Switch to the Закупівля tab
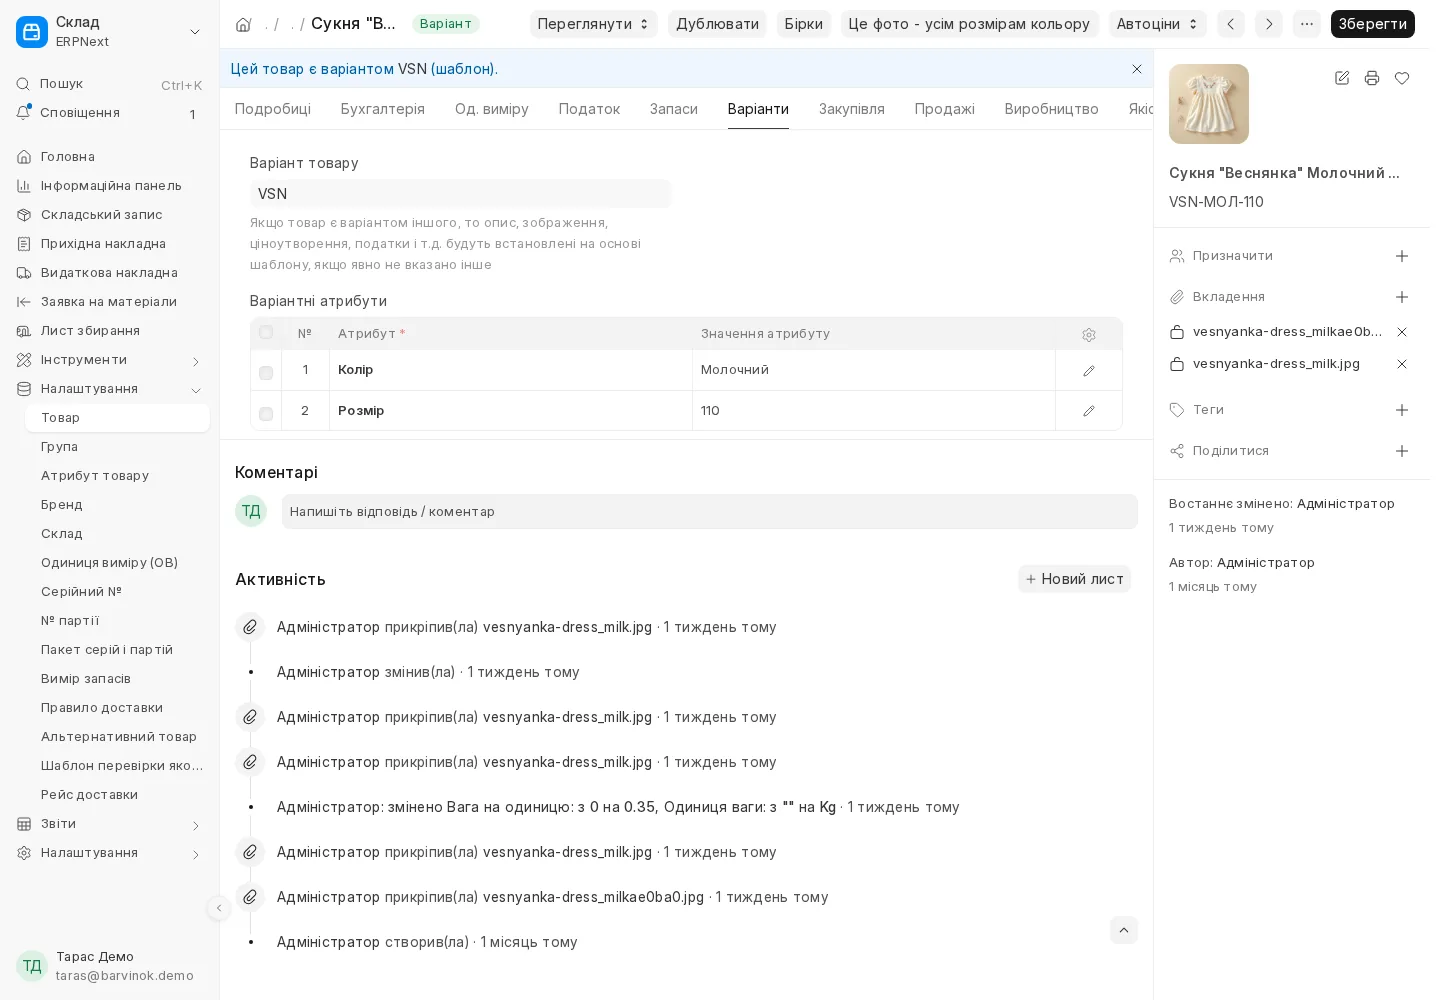 852,109
